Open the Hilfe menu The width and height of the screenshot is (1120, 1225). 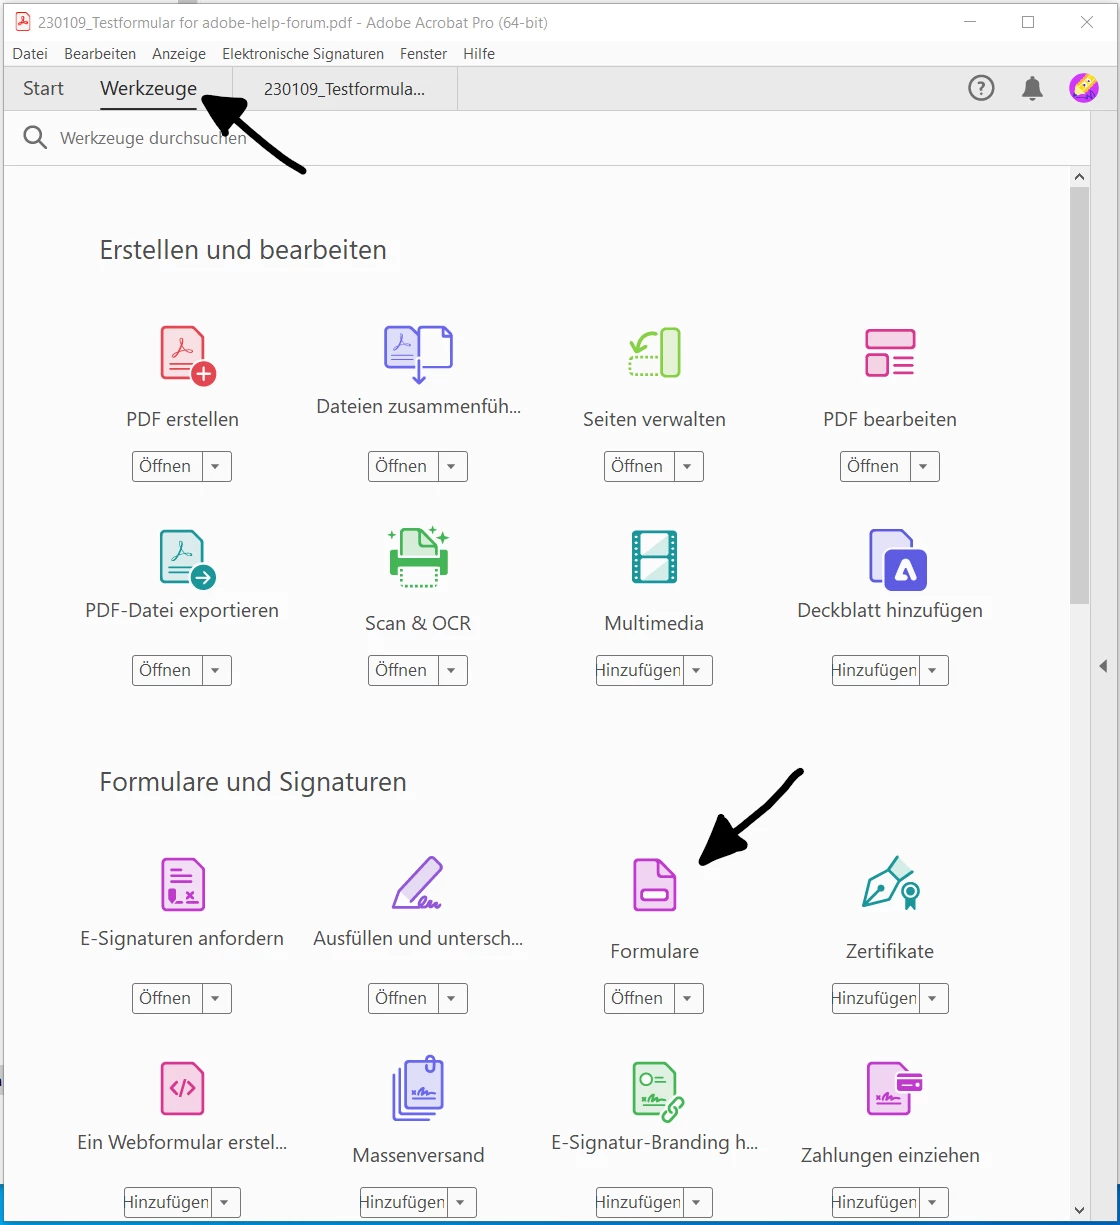[479, 54]
